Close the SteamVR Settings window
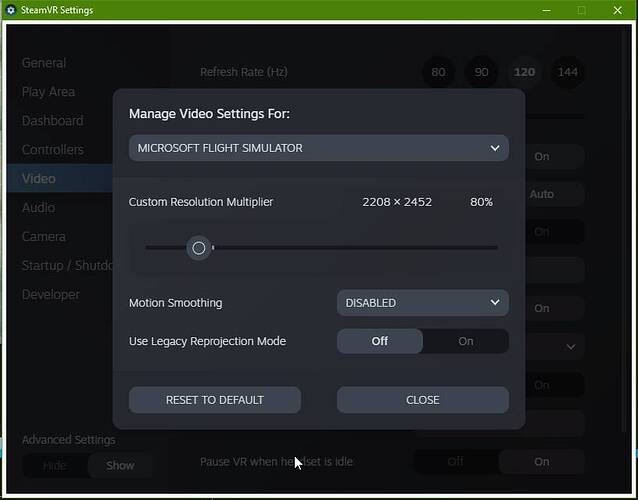This screenshot has width=638, height=500. click(618, 10)
